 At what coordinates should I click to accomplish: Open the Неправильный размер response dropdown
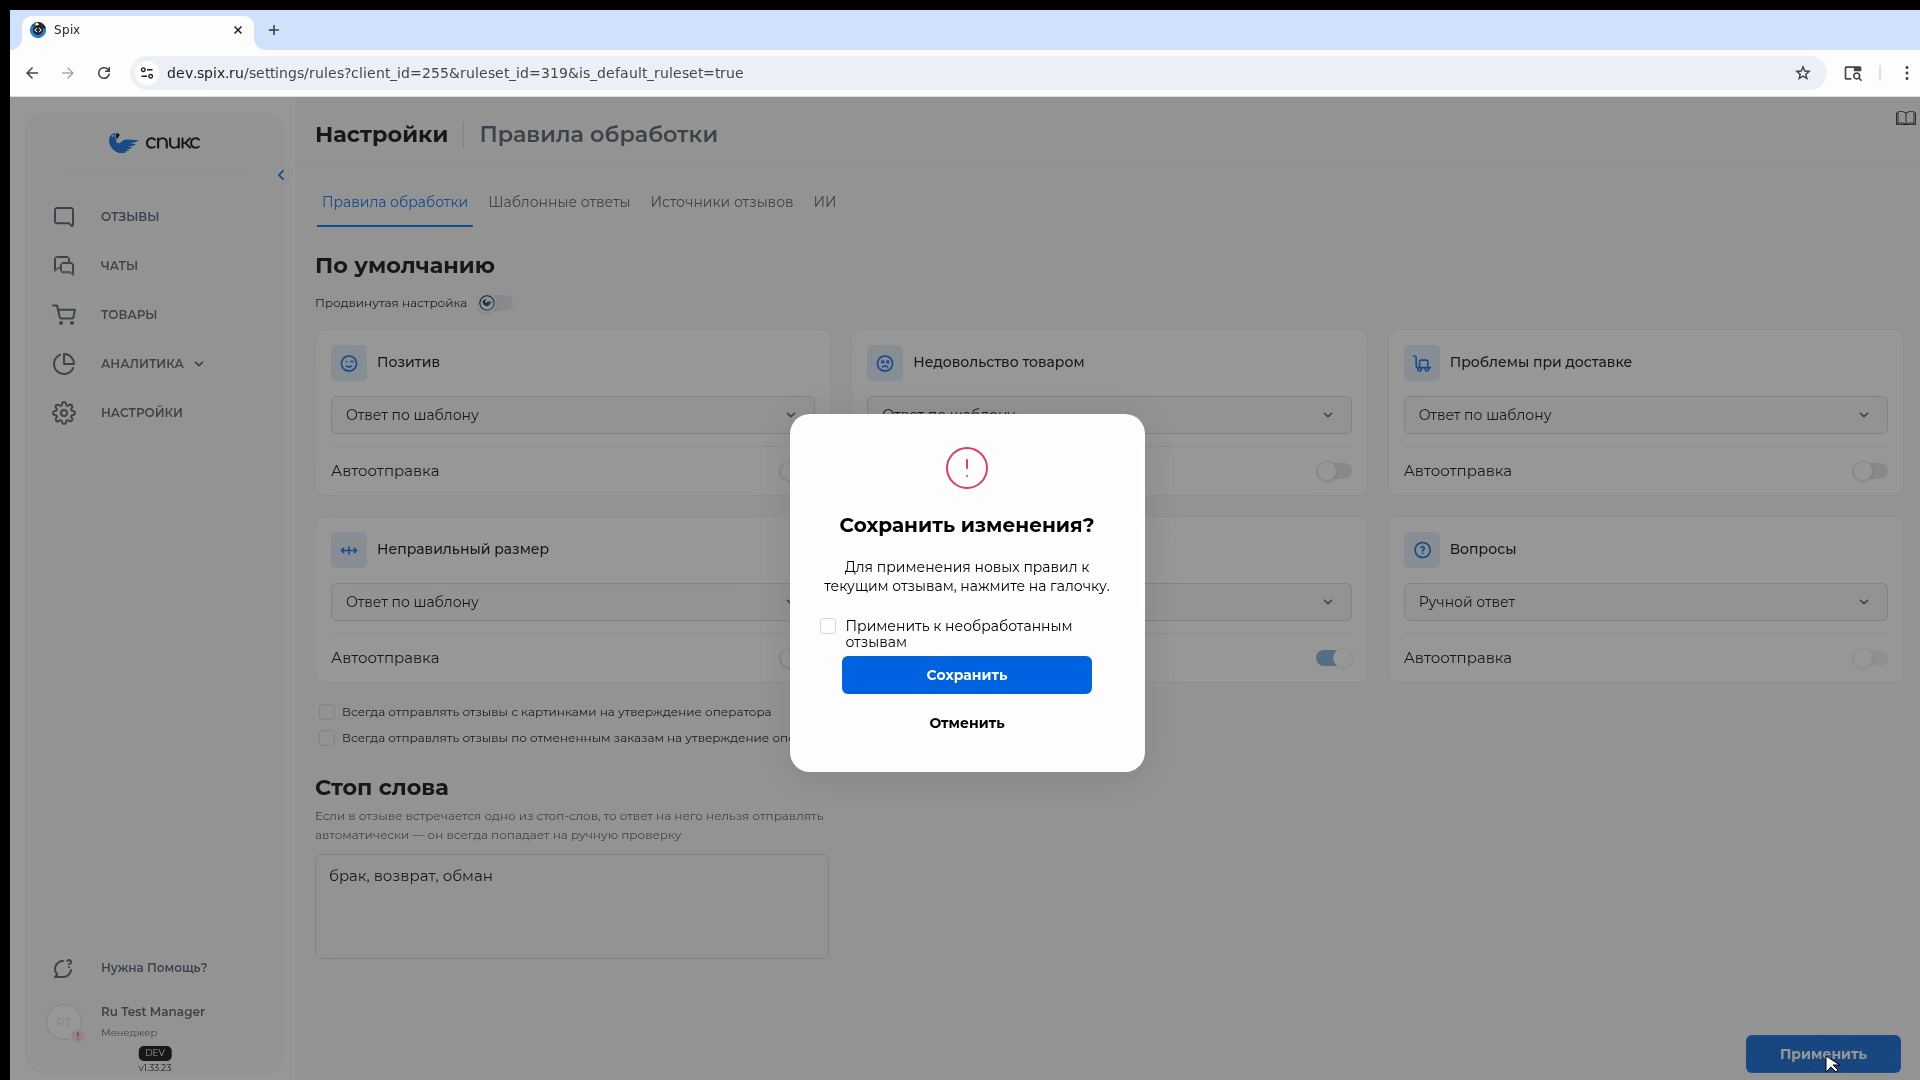[x=572, y=602]
